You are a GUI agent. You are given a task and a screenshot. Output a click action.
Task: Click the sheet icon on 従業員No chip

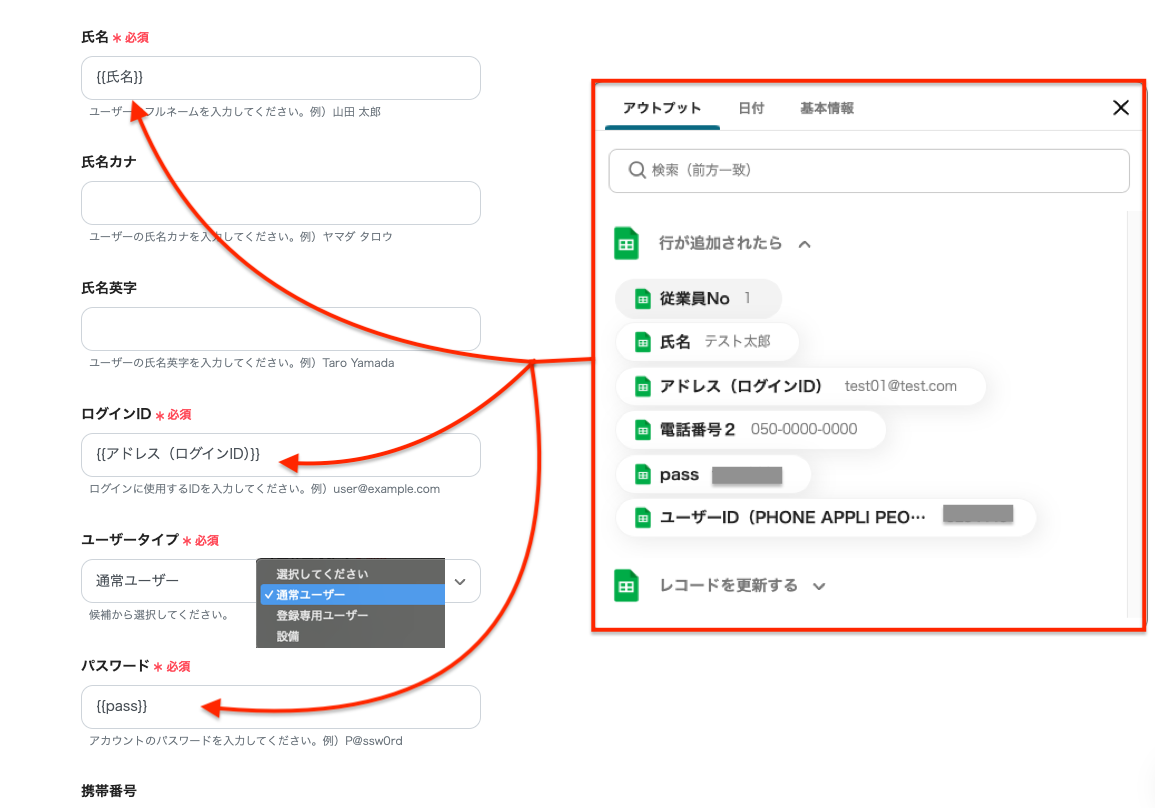[642, 299]
